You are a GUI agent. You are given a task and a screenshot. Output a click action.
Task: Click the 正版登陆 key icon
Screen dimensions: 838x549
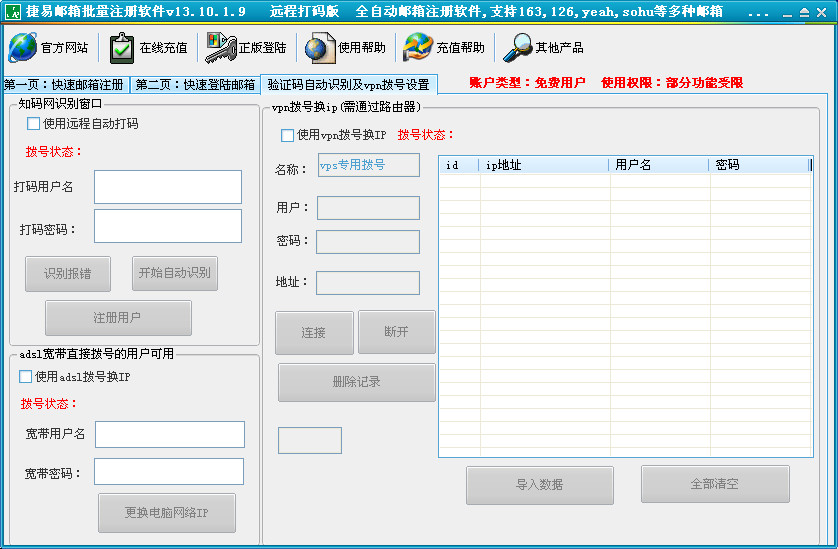tap(220, 47)
